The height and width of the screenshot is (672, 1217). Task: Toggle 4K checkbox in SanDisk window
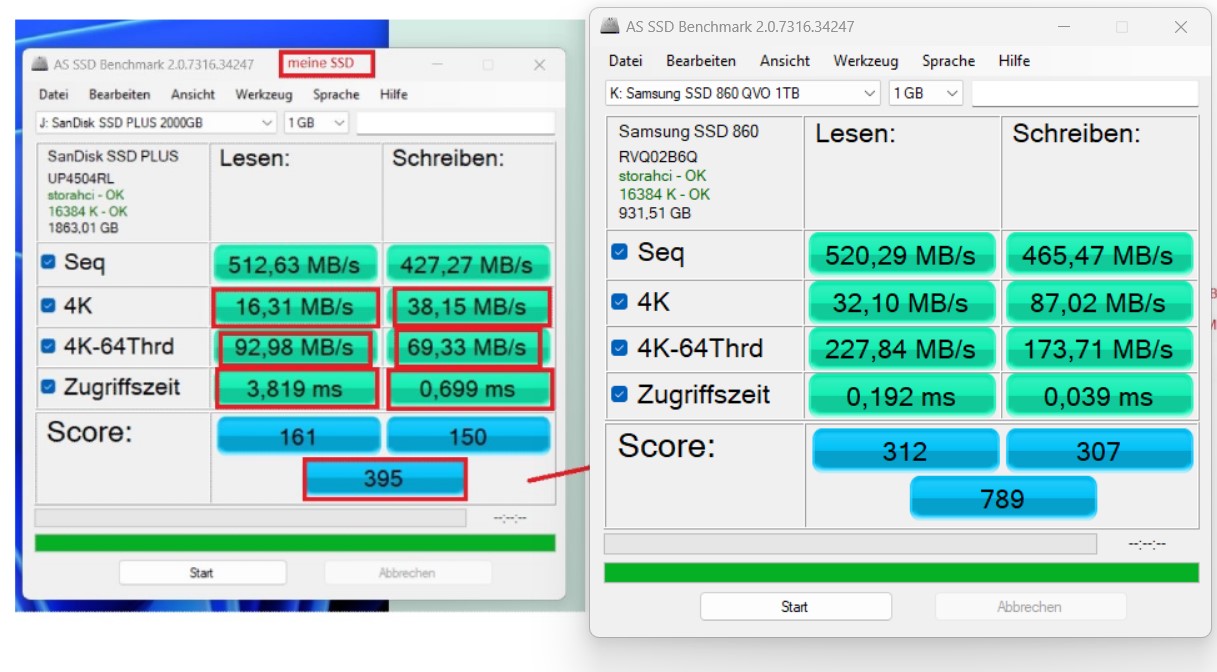(x=48, y=305)
